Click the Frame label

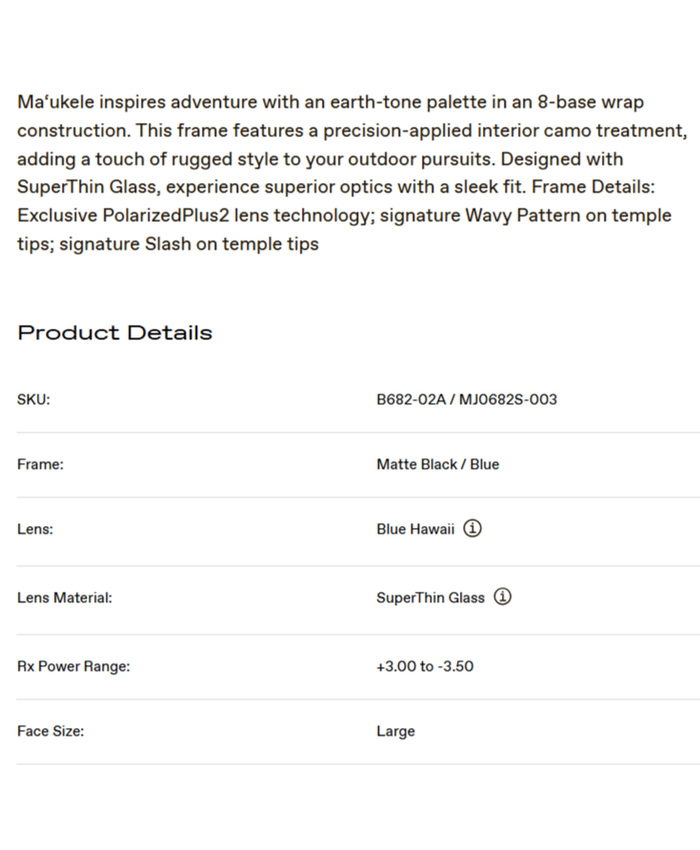(40, 465)
